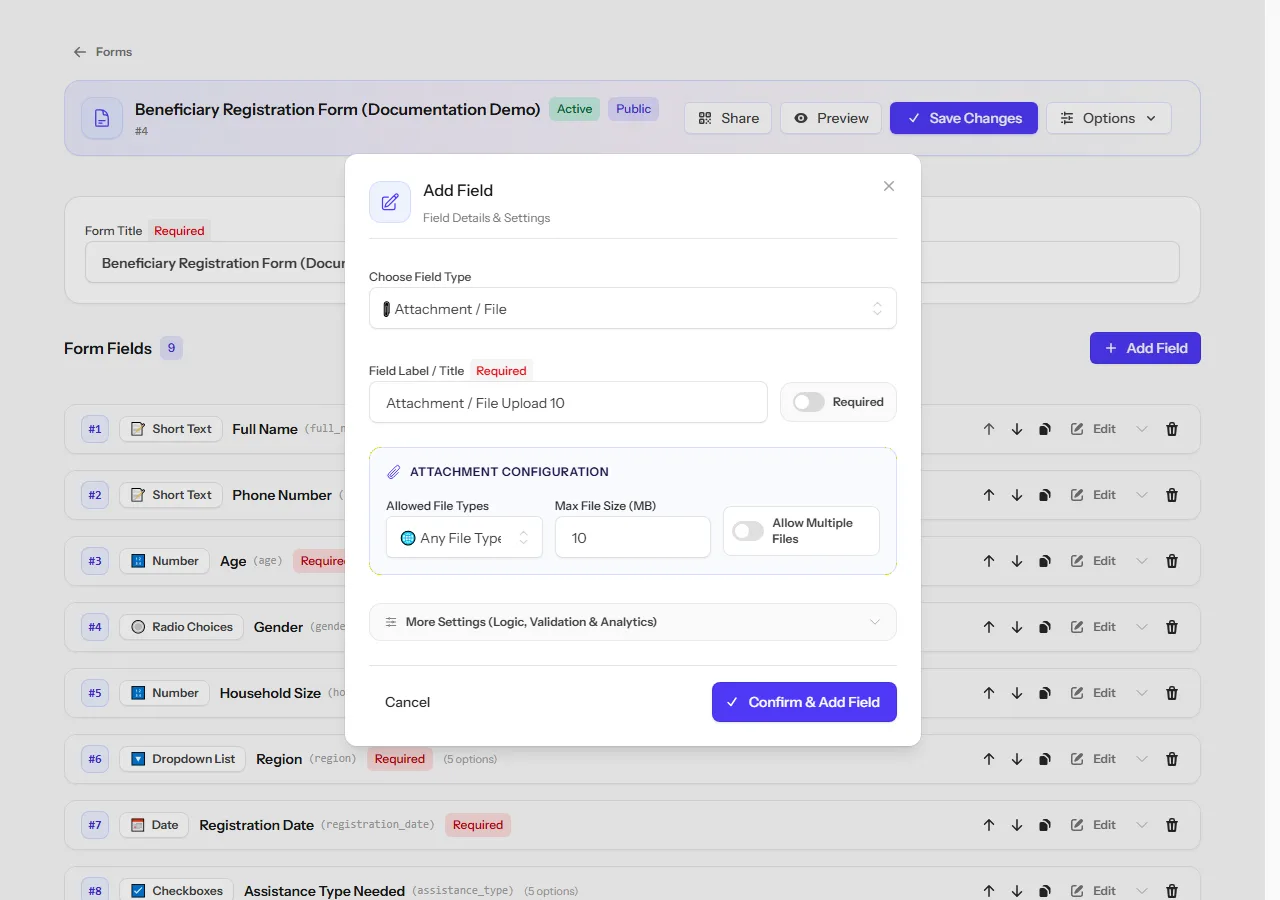Confirm & Add Field
The height and width of the screenshot is (900, 1280).
point(804,702)
